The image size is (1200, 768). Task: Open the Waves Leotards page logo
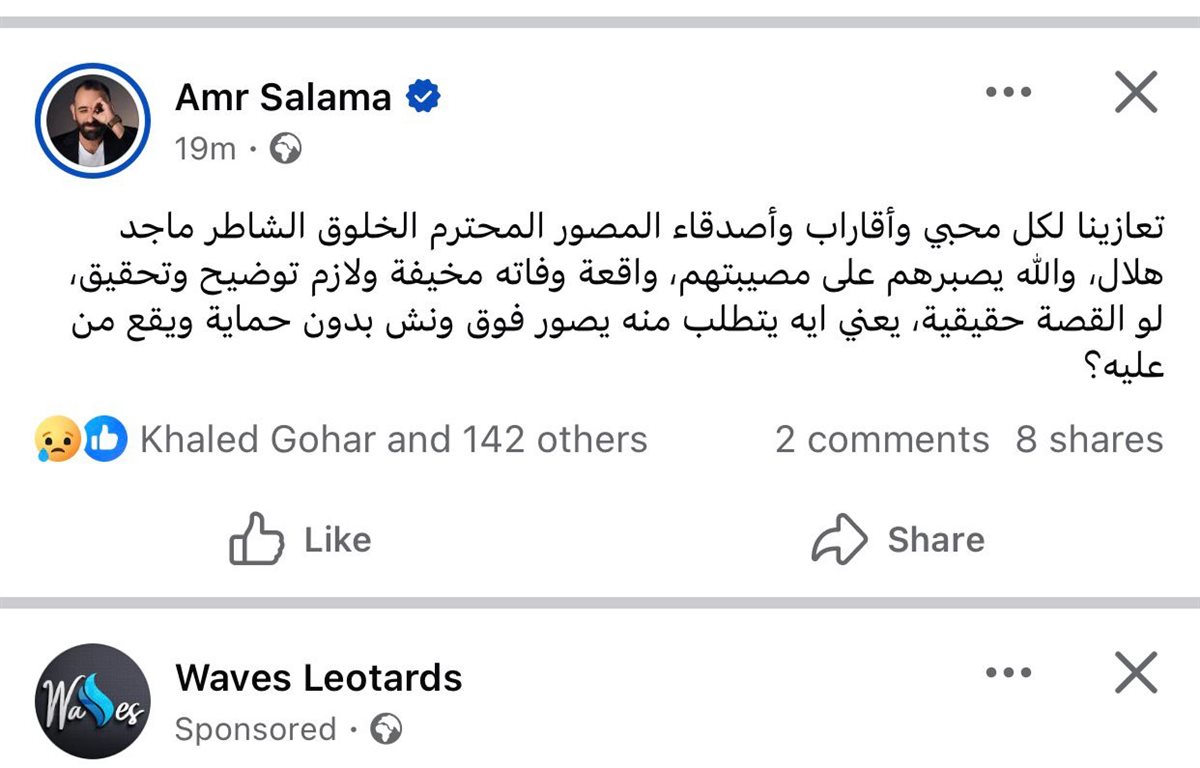[92, 701]
